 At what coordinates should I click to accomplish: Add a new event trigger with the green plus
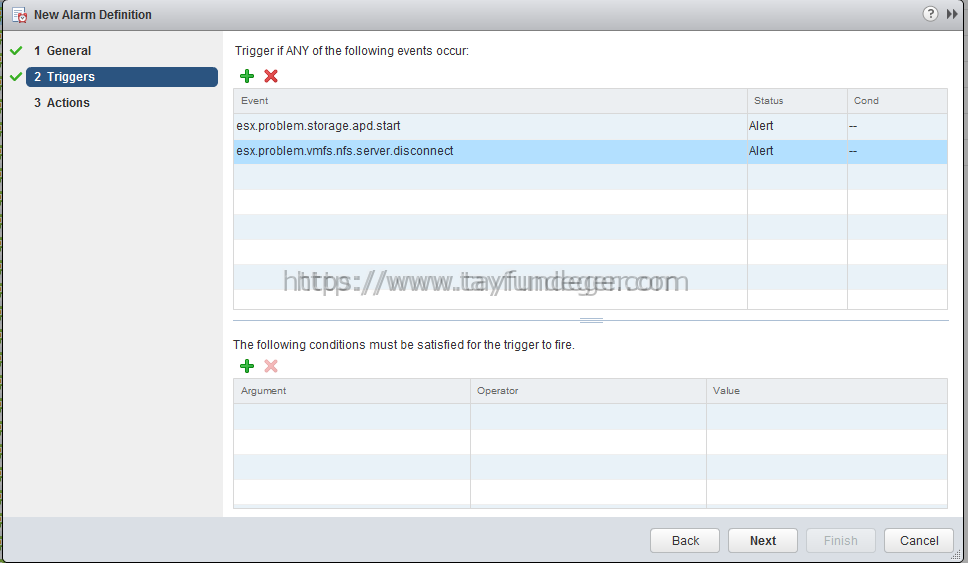pyautogui.click(x=247, y=76)
